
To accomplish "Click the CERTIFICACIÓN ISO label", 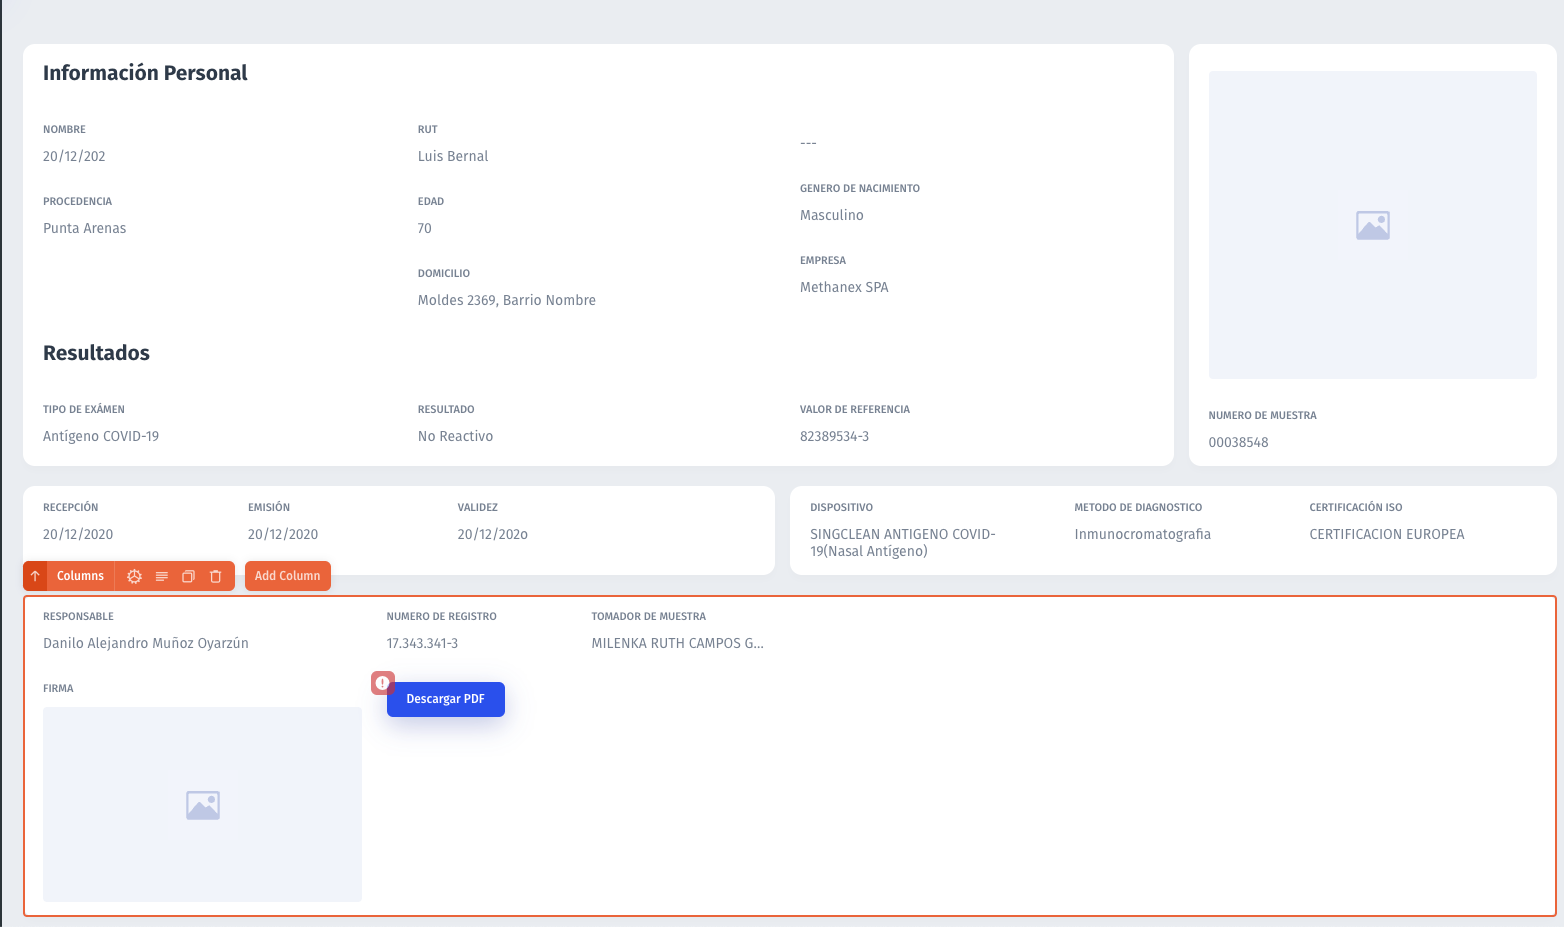I will 1356,507.
